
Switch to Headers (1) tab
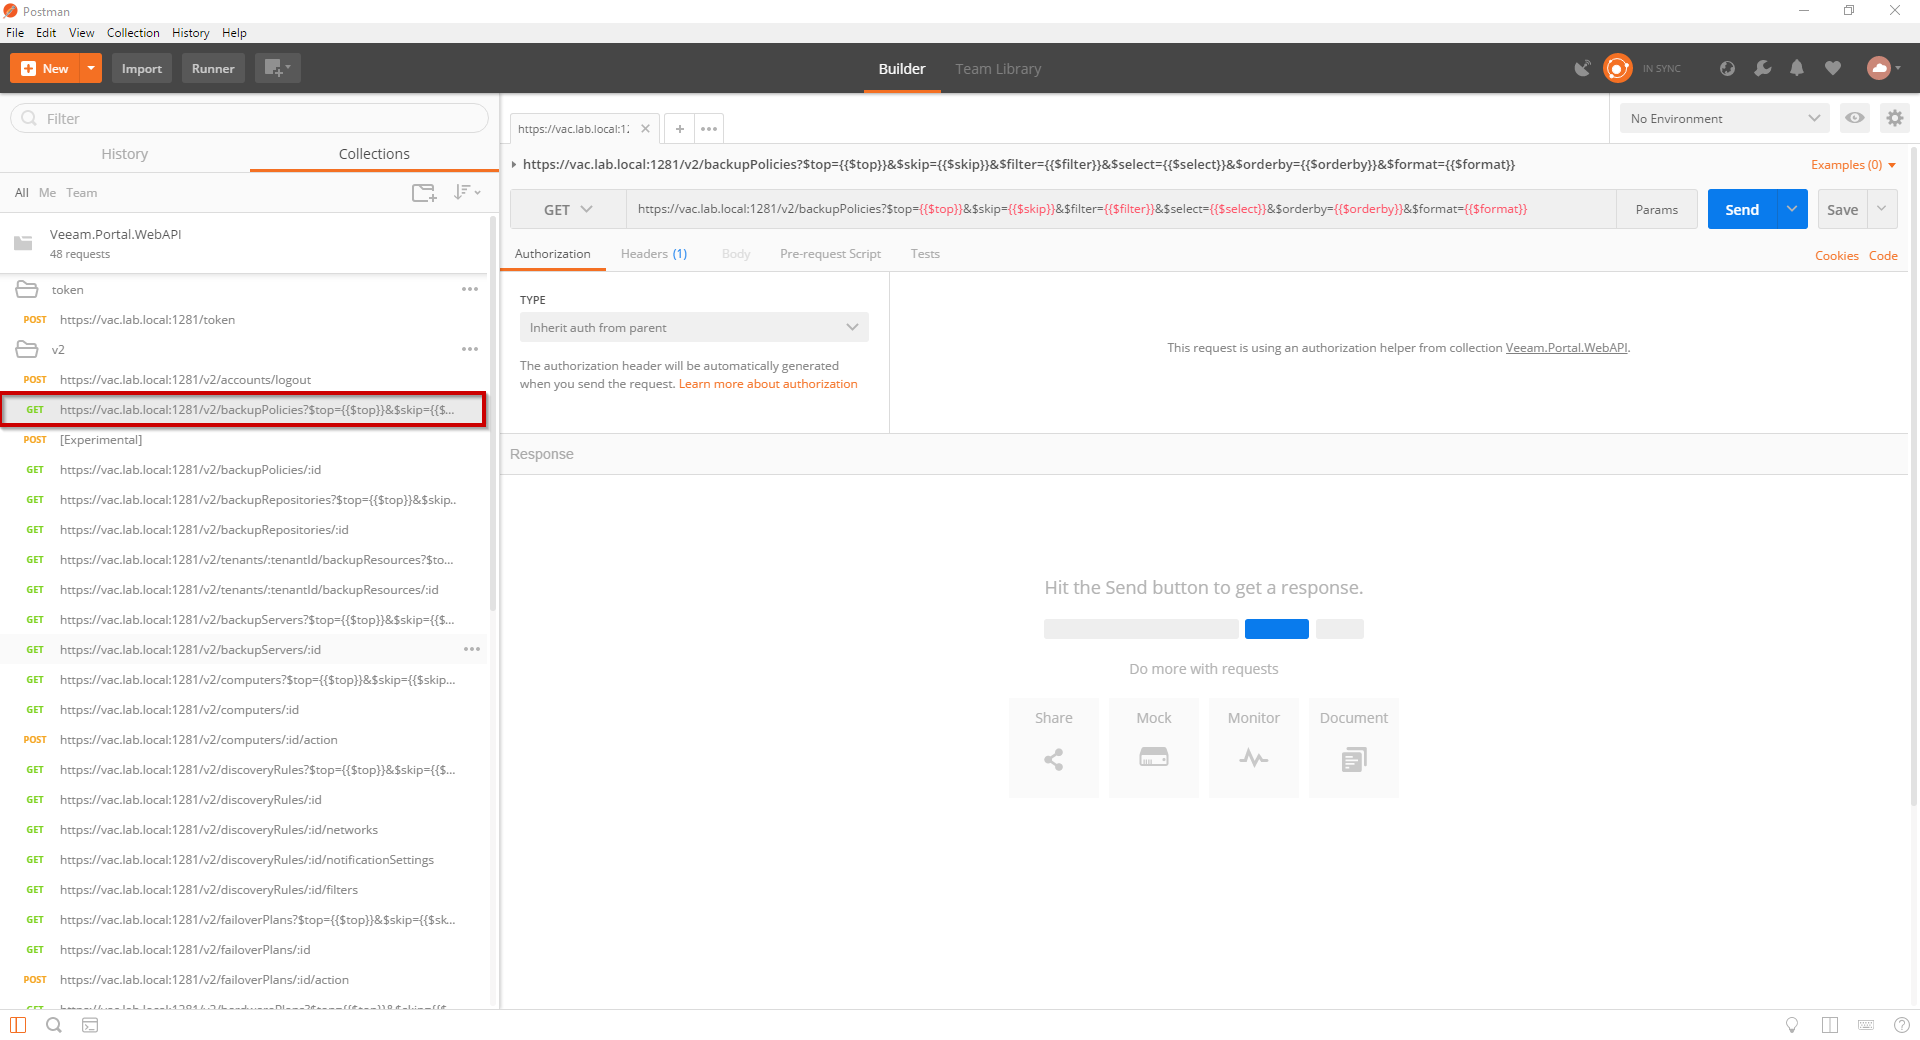[x=654, y=254]
